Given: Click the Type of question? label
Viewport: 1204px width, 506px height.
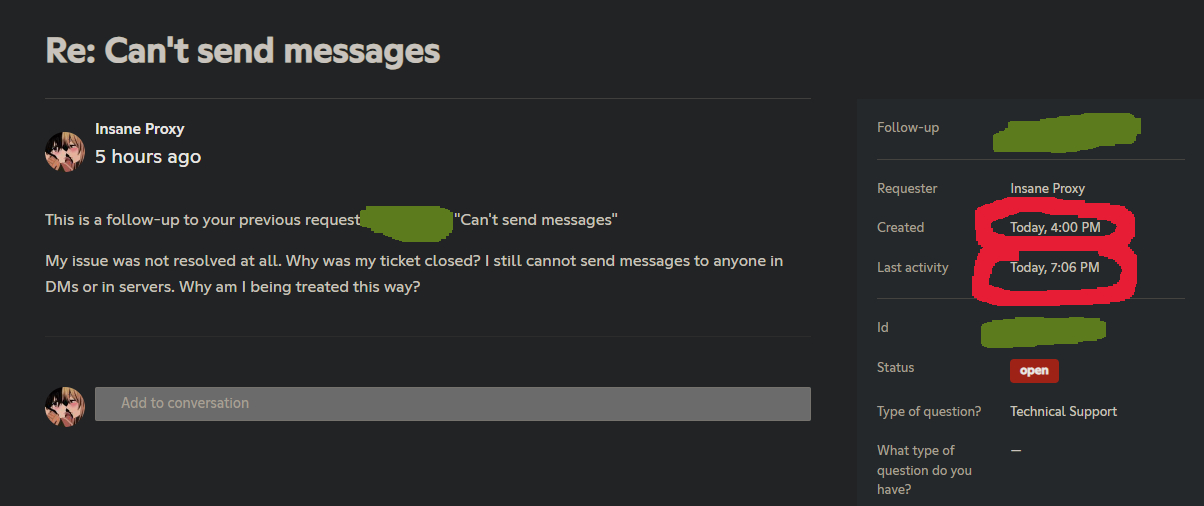Looking at the screenshot, I should (x=929, y=411).
